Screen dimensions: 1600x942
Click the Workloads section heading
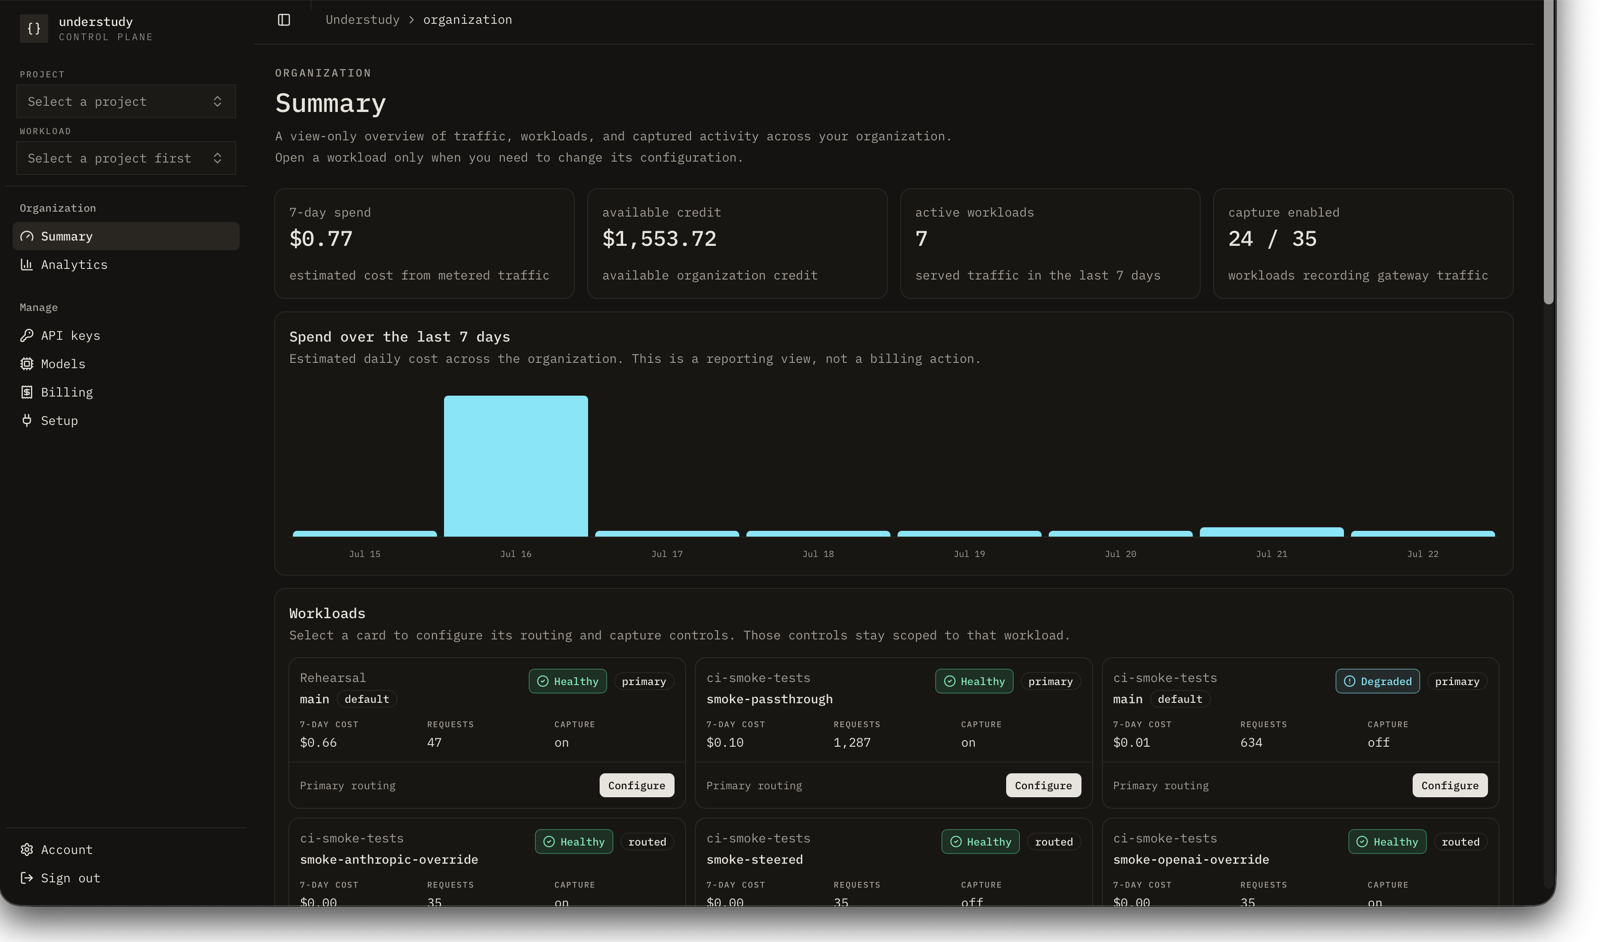pos(327,614)
